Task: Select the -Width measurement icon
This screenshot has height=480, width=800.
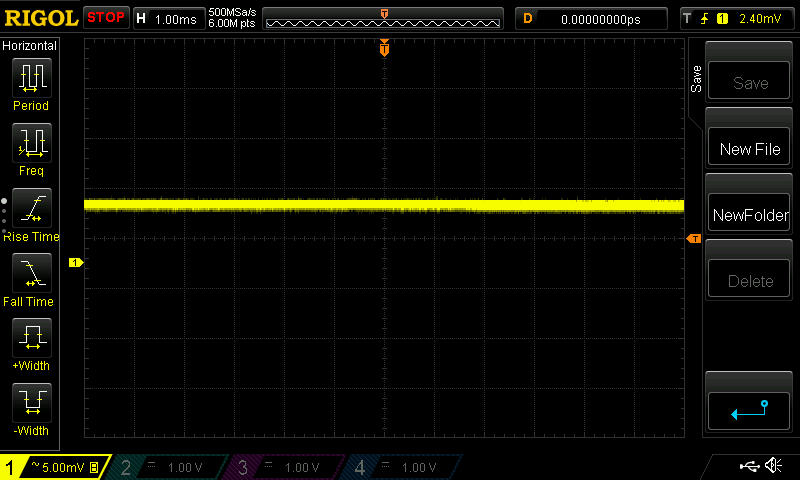Action: click(32, 402)
